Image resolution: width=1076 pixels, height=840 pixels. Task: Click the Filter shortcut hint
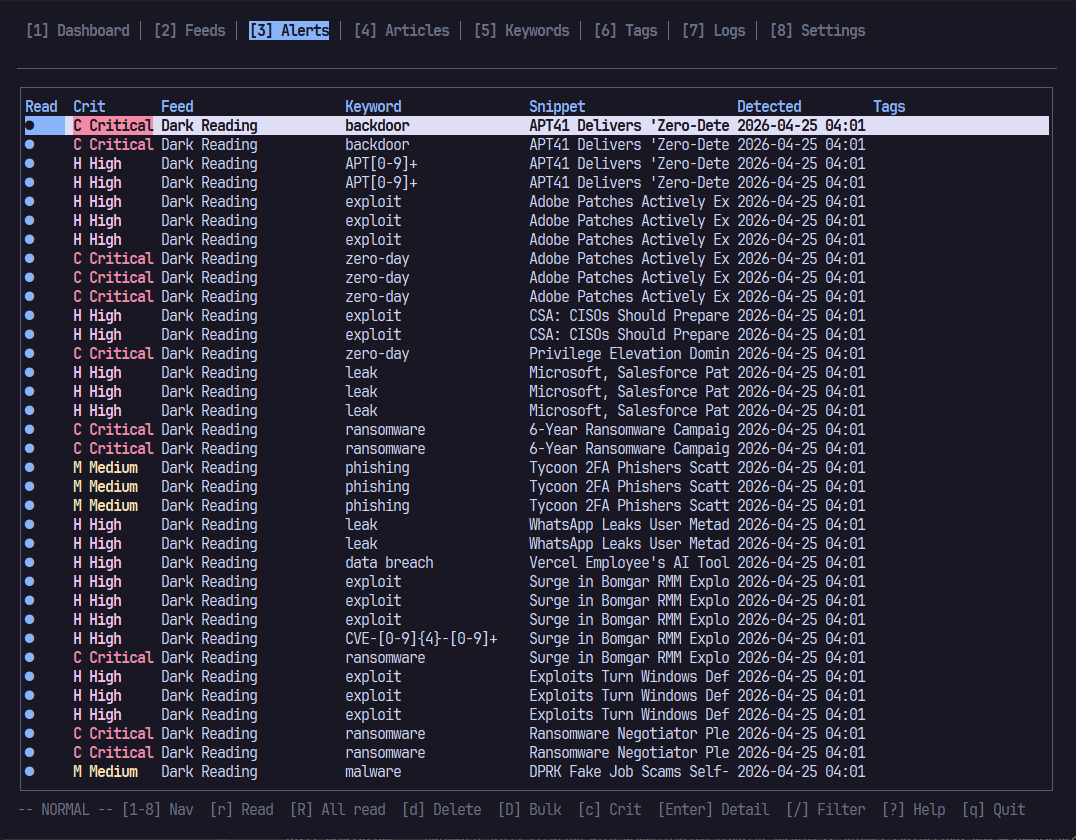tap(825, 809)
